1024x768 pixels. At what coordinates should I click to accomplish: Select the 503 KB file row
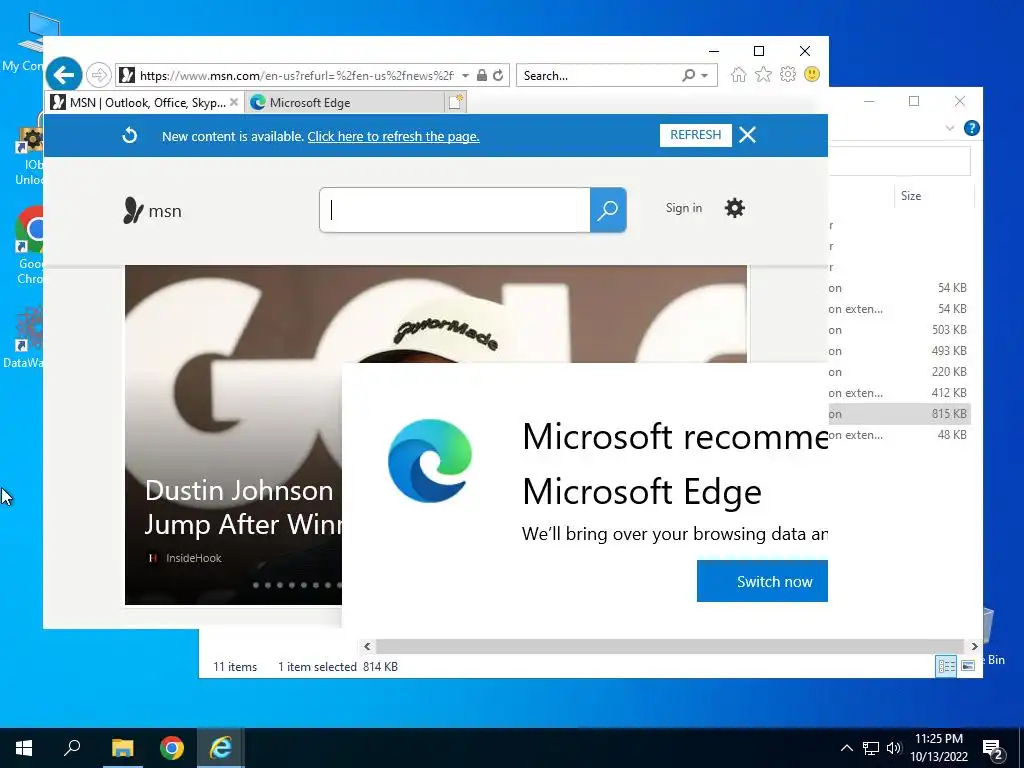(x=899, y=330)
